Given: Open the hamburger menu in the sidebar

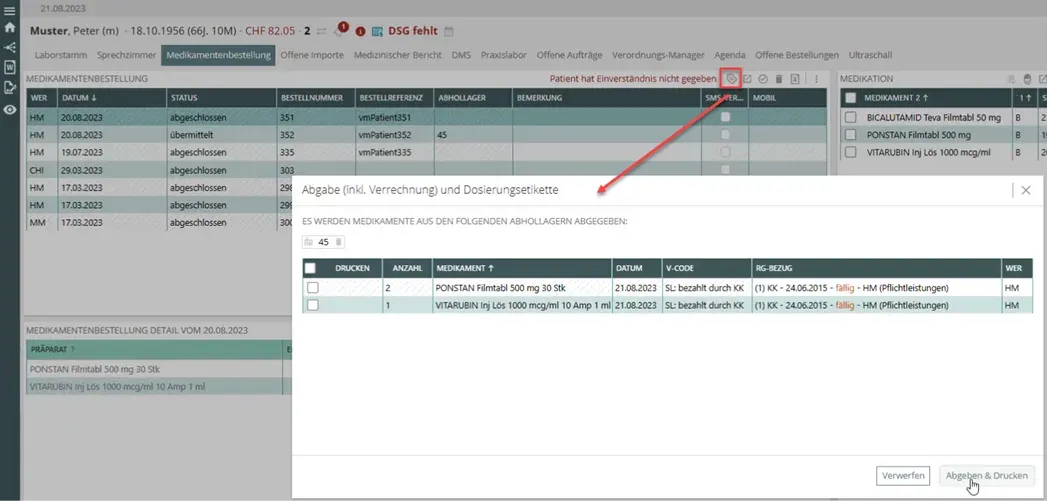Looking at the screenshot, I should 9,11.
